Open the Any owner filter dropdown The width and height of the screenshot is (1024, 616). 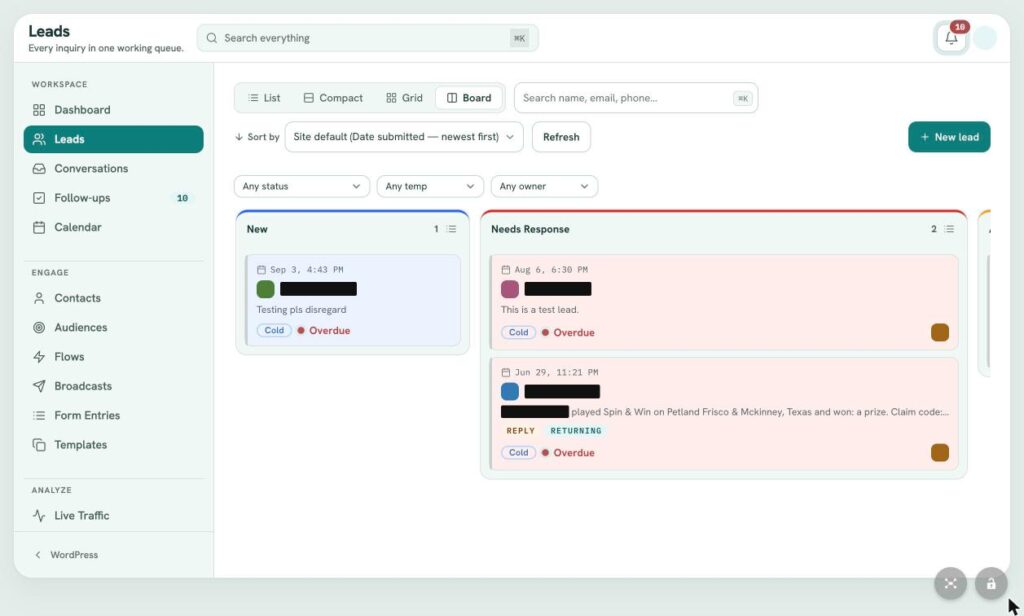544,186
